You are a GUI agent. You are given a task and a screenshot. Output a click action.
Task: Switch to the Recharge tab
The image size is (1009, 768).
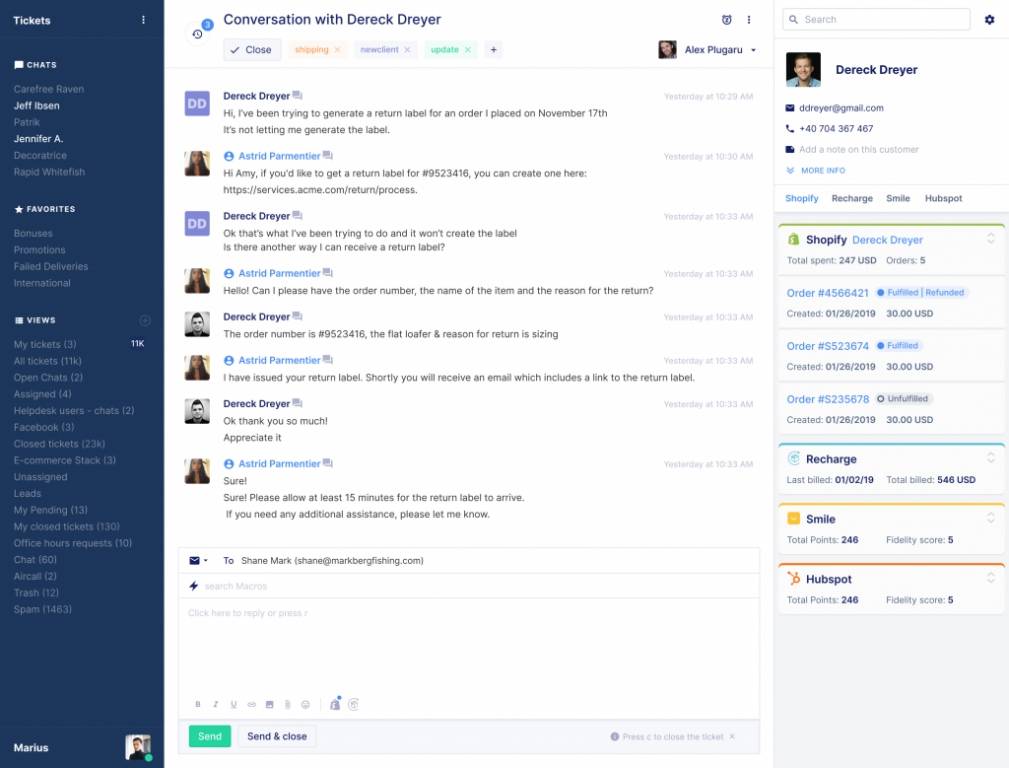[x=852, y=198]
